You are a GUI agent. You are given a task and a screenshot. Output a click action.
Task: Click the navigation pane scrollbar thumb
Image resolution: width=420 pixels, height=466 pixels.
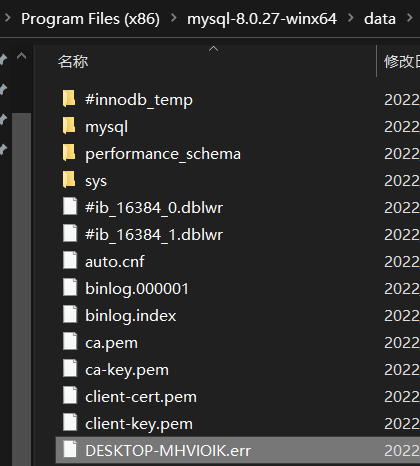[22, 289]
